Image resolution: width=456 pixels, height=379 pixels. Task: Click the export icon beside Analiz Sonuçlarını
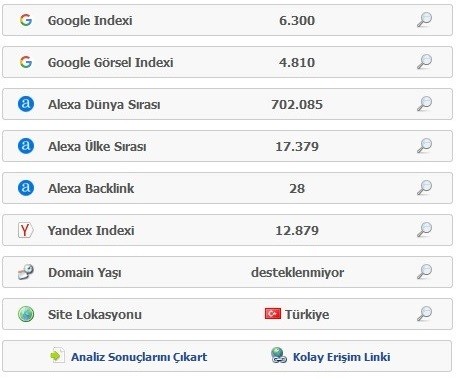point(57,355)
